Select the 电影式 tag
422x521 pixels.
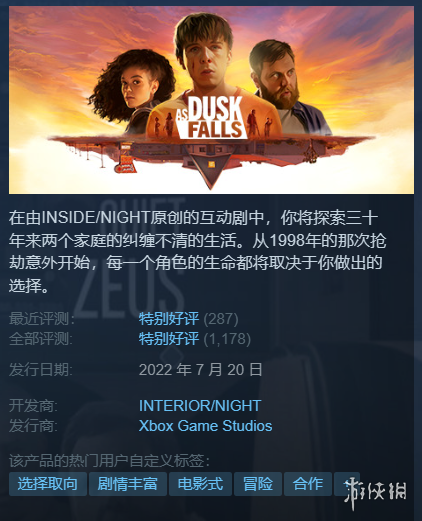(x=200, y=484)
